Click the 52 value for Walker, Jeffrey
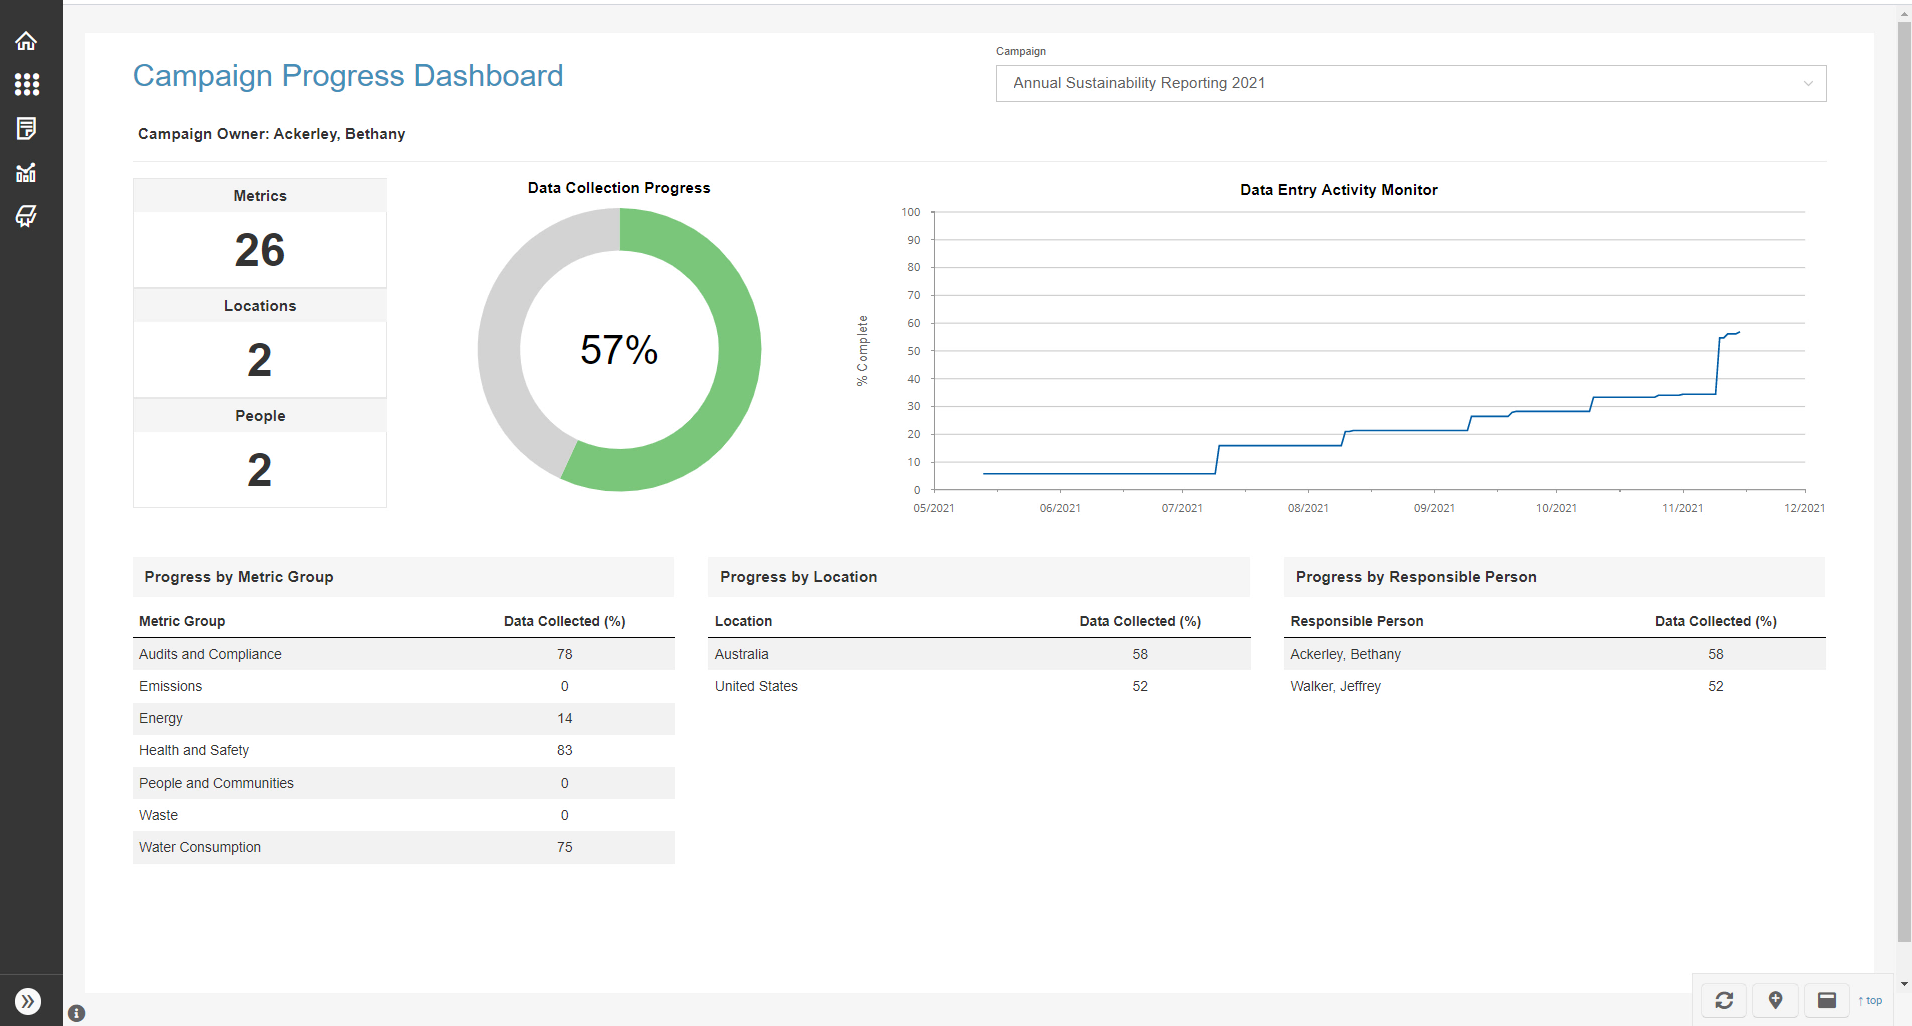This screenshot has height=1026, width=1912. [1716, 686]
